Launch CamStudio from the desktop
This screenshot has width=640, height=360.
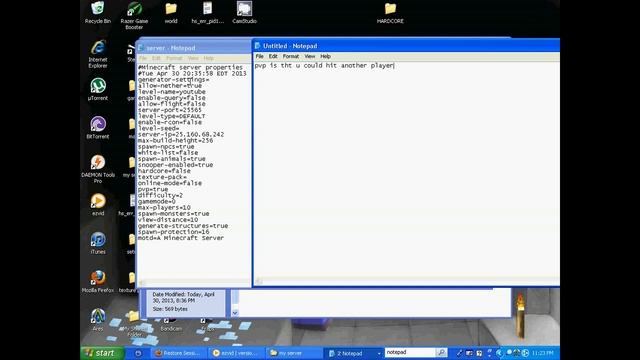[x=244, y=12]
